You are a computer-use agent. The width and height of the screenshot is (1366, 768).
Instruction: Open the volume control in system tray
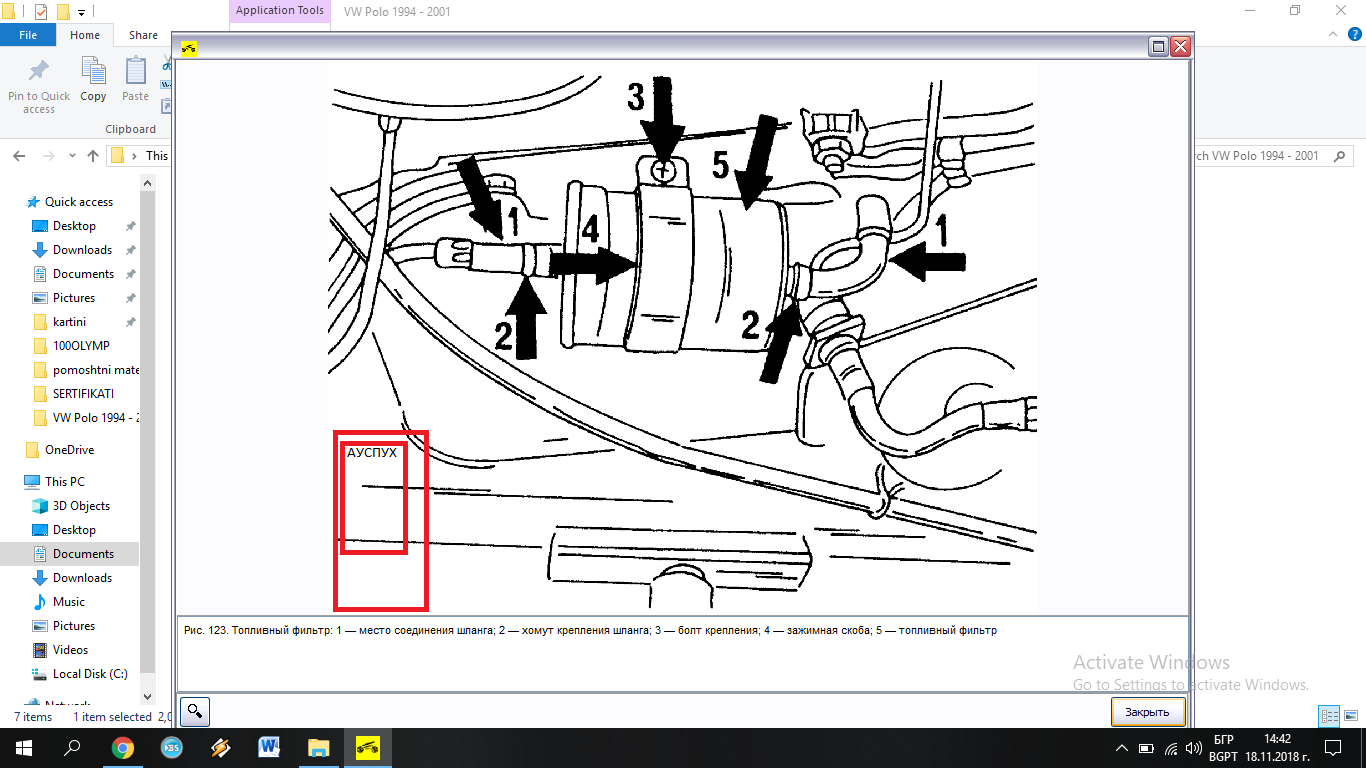[1192, 748]
